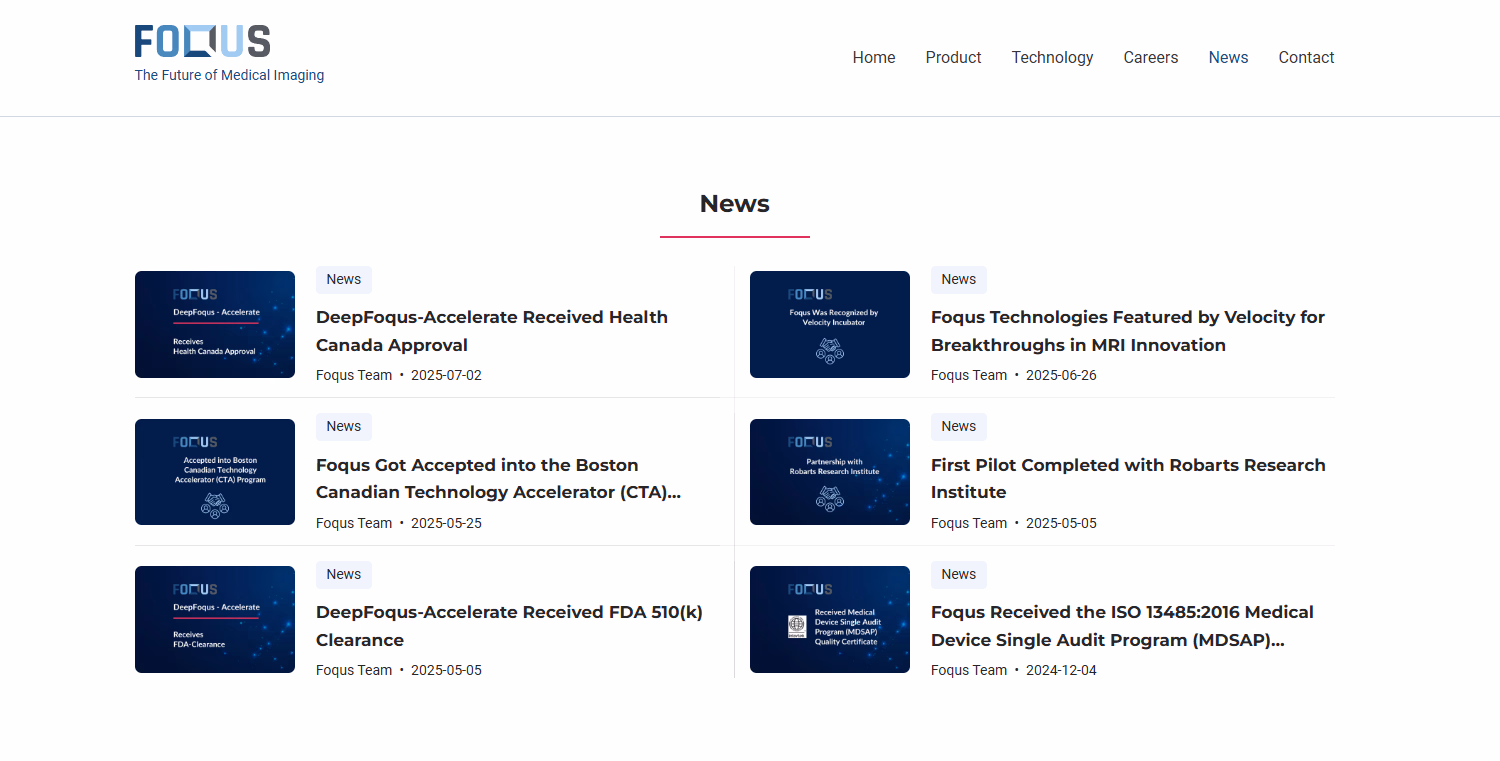Click News tag above Health Canada article
The image size is (1500, 761).
click(343, 280)
